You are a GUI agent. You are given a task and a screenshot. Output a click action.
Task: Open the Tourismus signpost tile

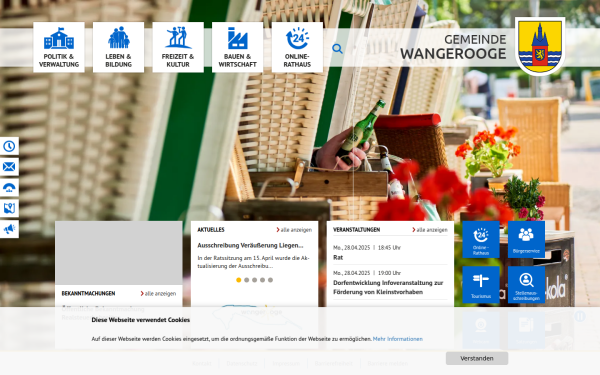(481, 285)
